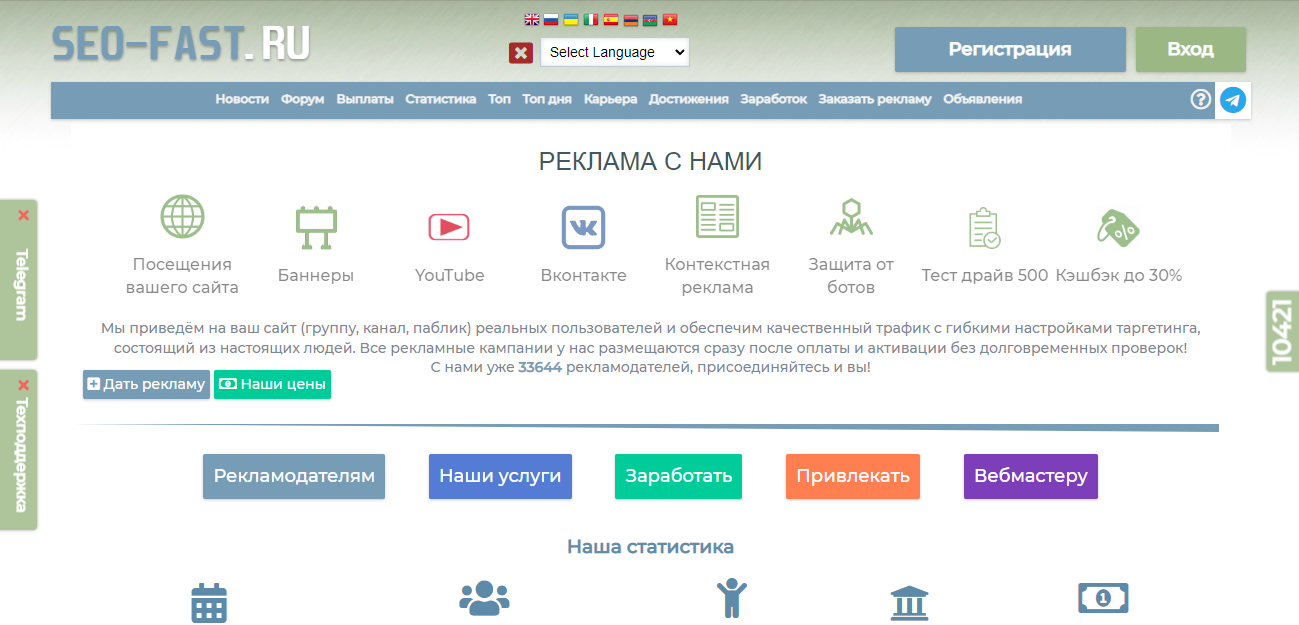Click the SEO-FAST.RU logo
The image size is (1299, 625).
[181, 43]
